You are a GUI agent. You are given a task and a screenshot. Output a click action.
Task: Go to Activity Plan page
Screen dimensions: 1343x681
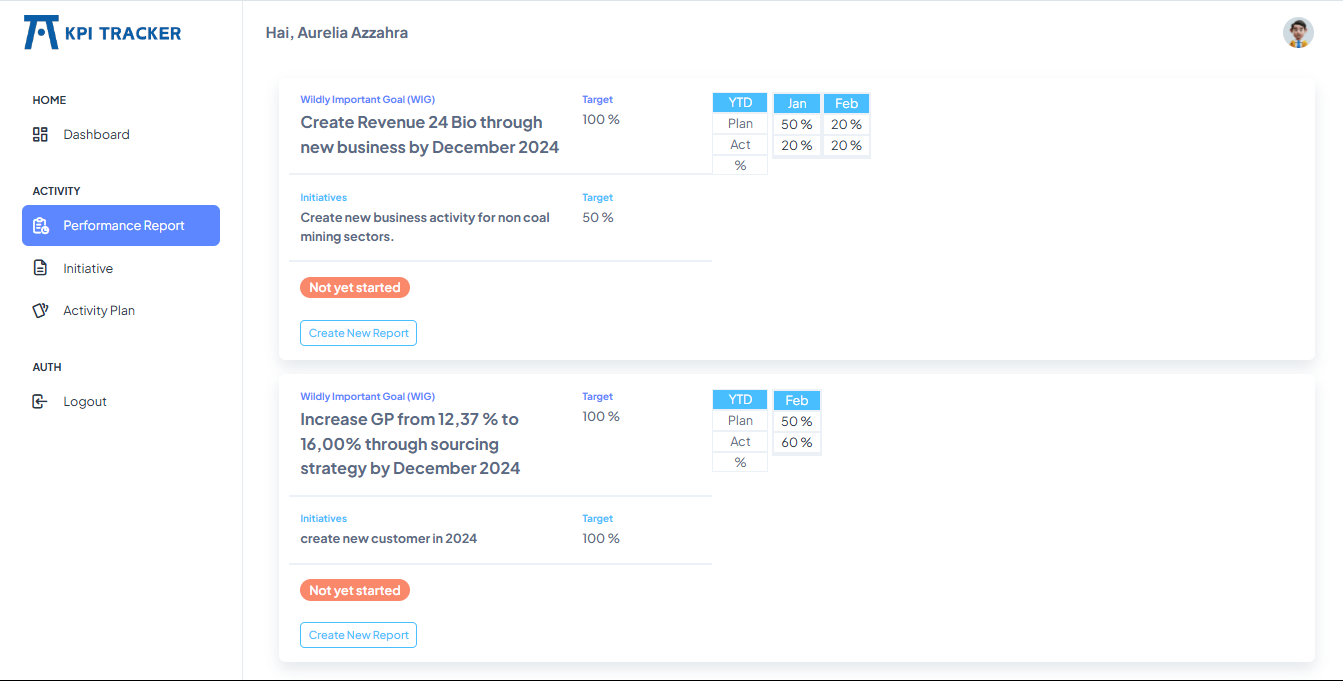point(121,310)
